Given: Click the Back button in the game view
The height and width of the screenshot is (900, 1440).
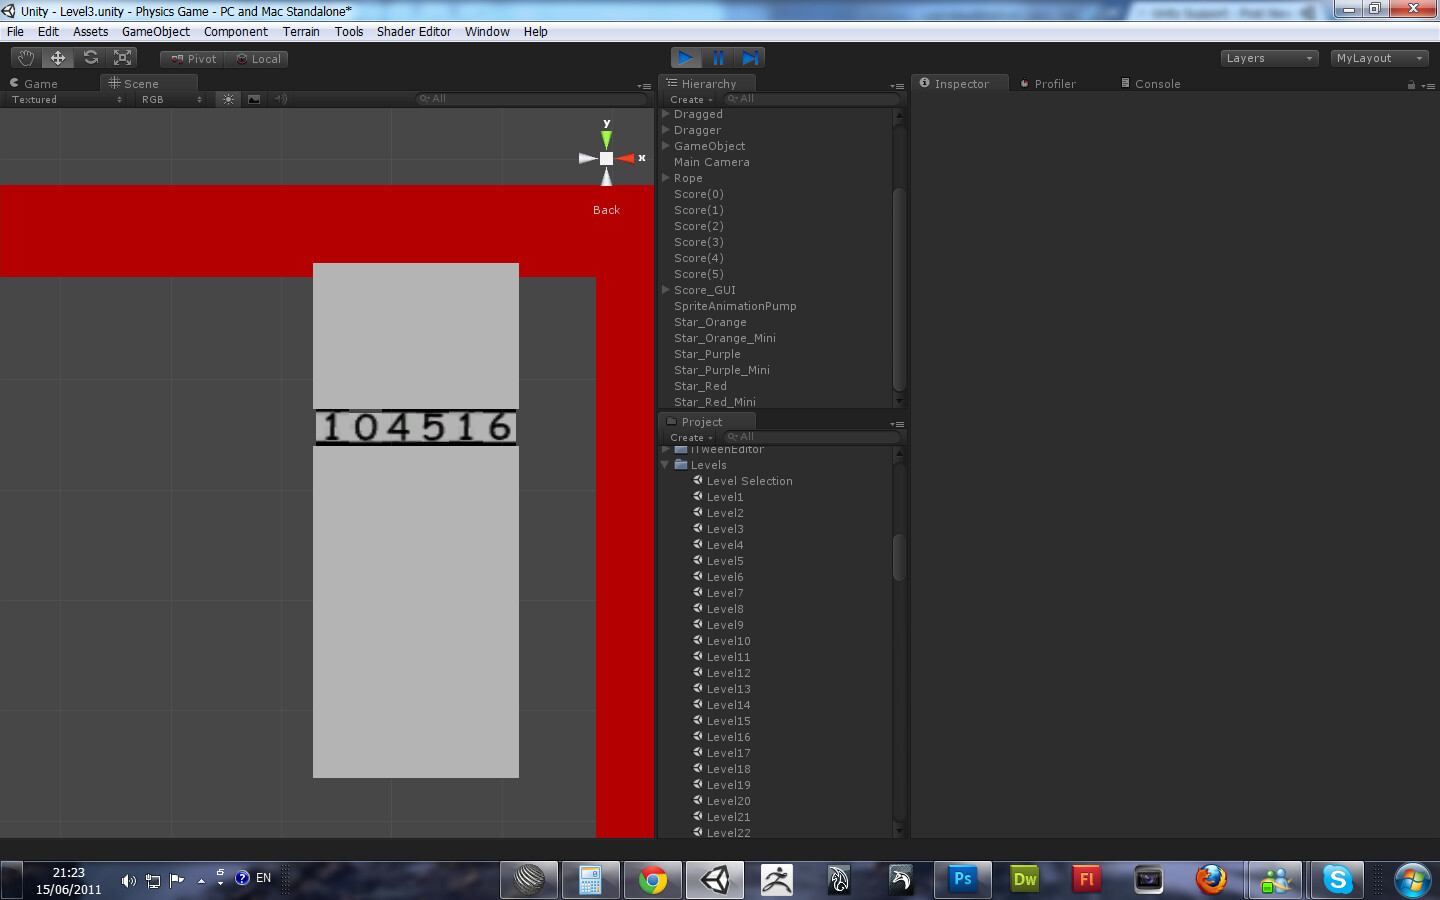Looking at the screenshot, I should [606, 210].
